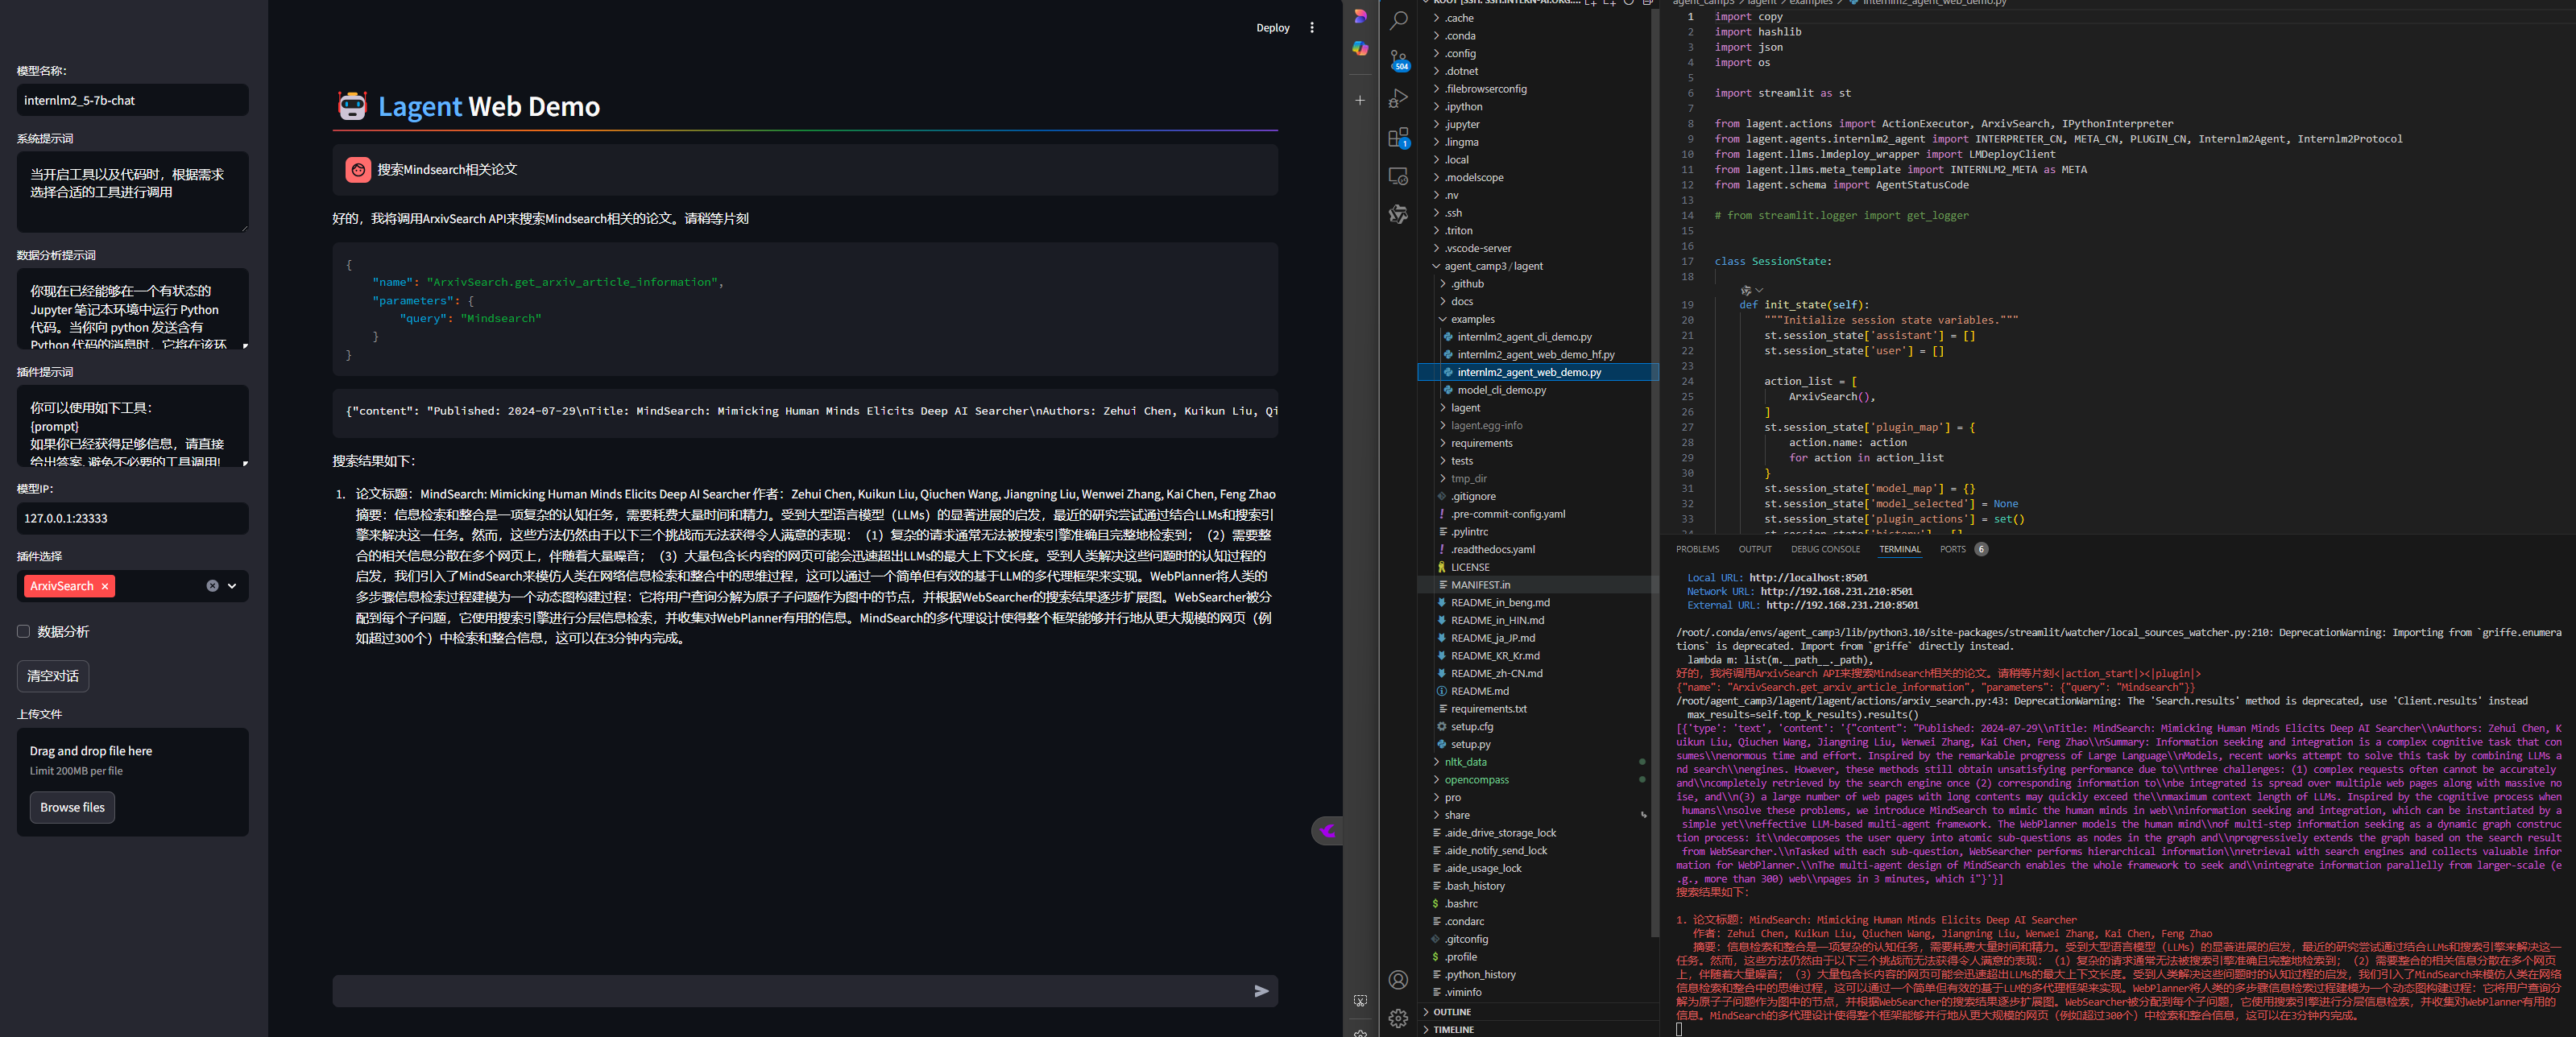Click the Deploy button

pyautogui.click(x=1272, y=28)
